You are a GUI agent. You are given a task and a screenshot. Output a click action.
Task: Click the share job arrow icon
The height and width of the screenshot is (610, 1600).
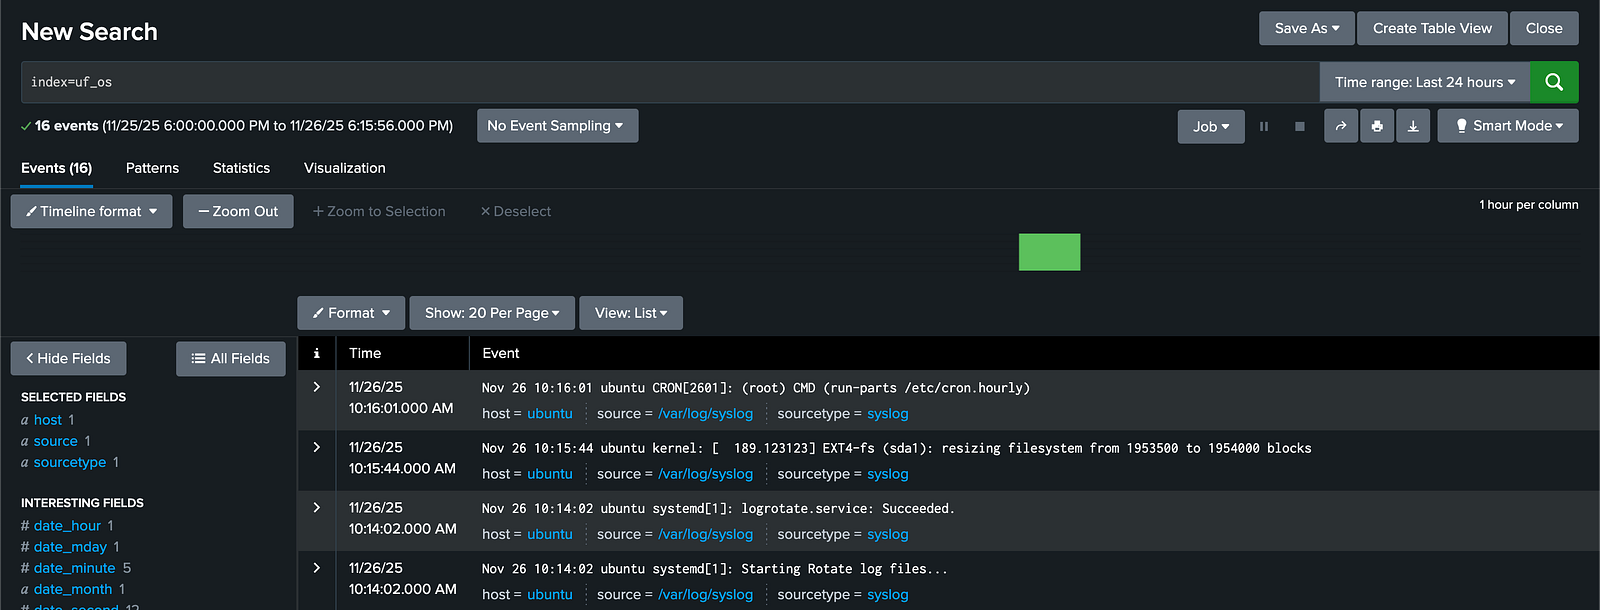tap(1341, 126)
